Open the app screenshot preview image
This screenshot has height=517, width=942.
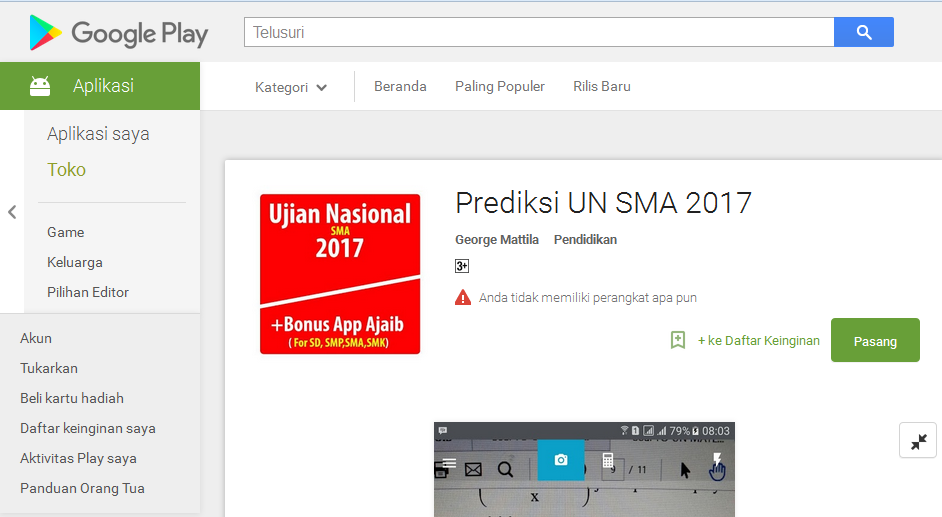tap(585, 469)
